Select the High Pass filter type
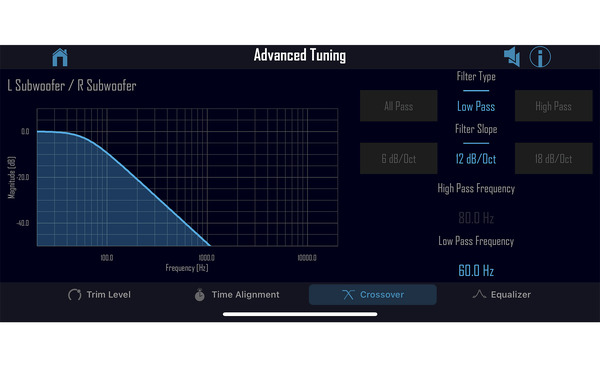Image resolution: width=600 pixels, height=368 pixels. click(x=553, y=106)
